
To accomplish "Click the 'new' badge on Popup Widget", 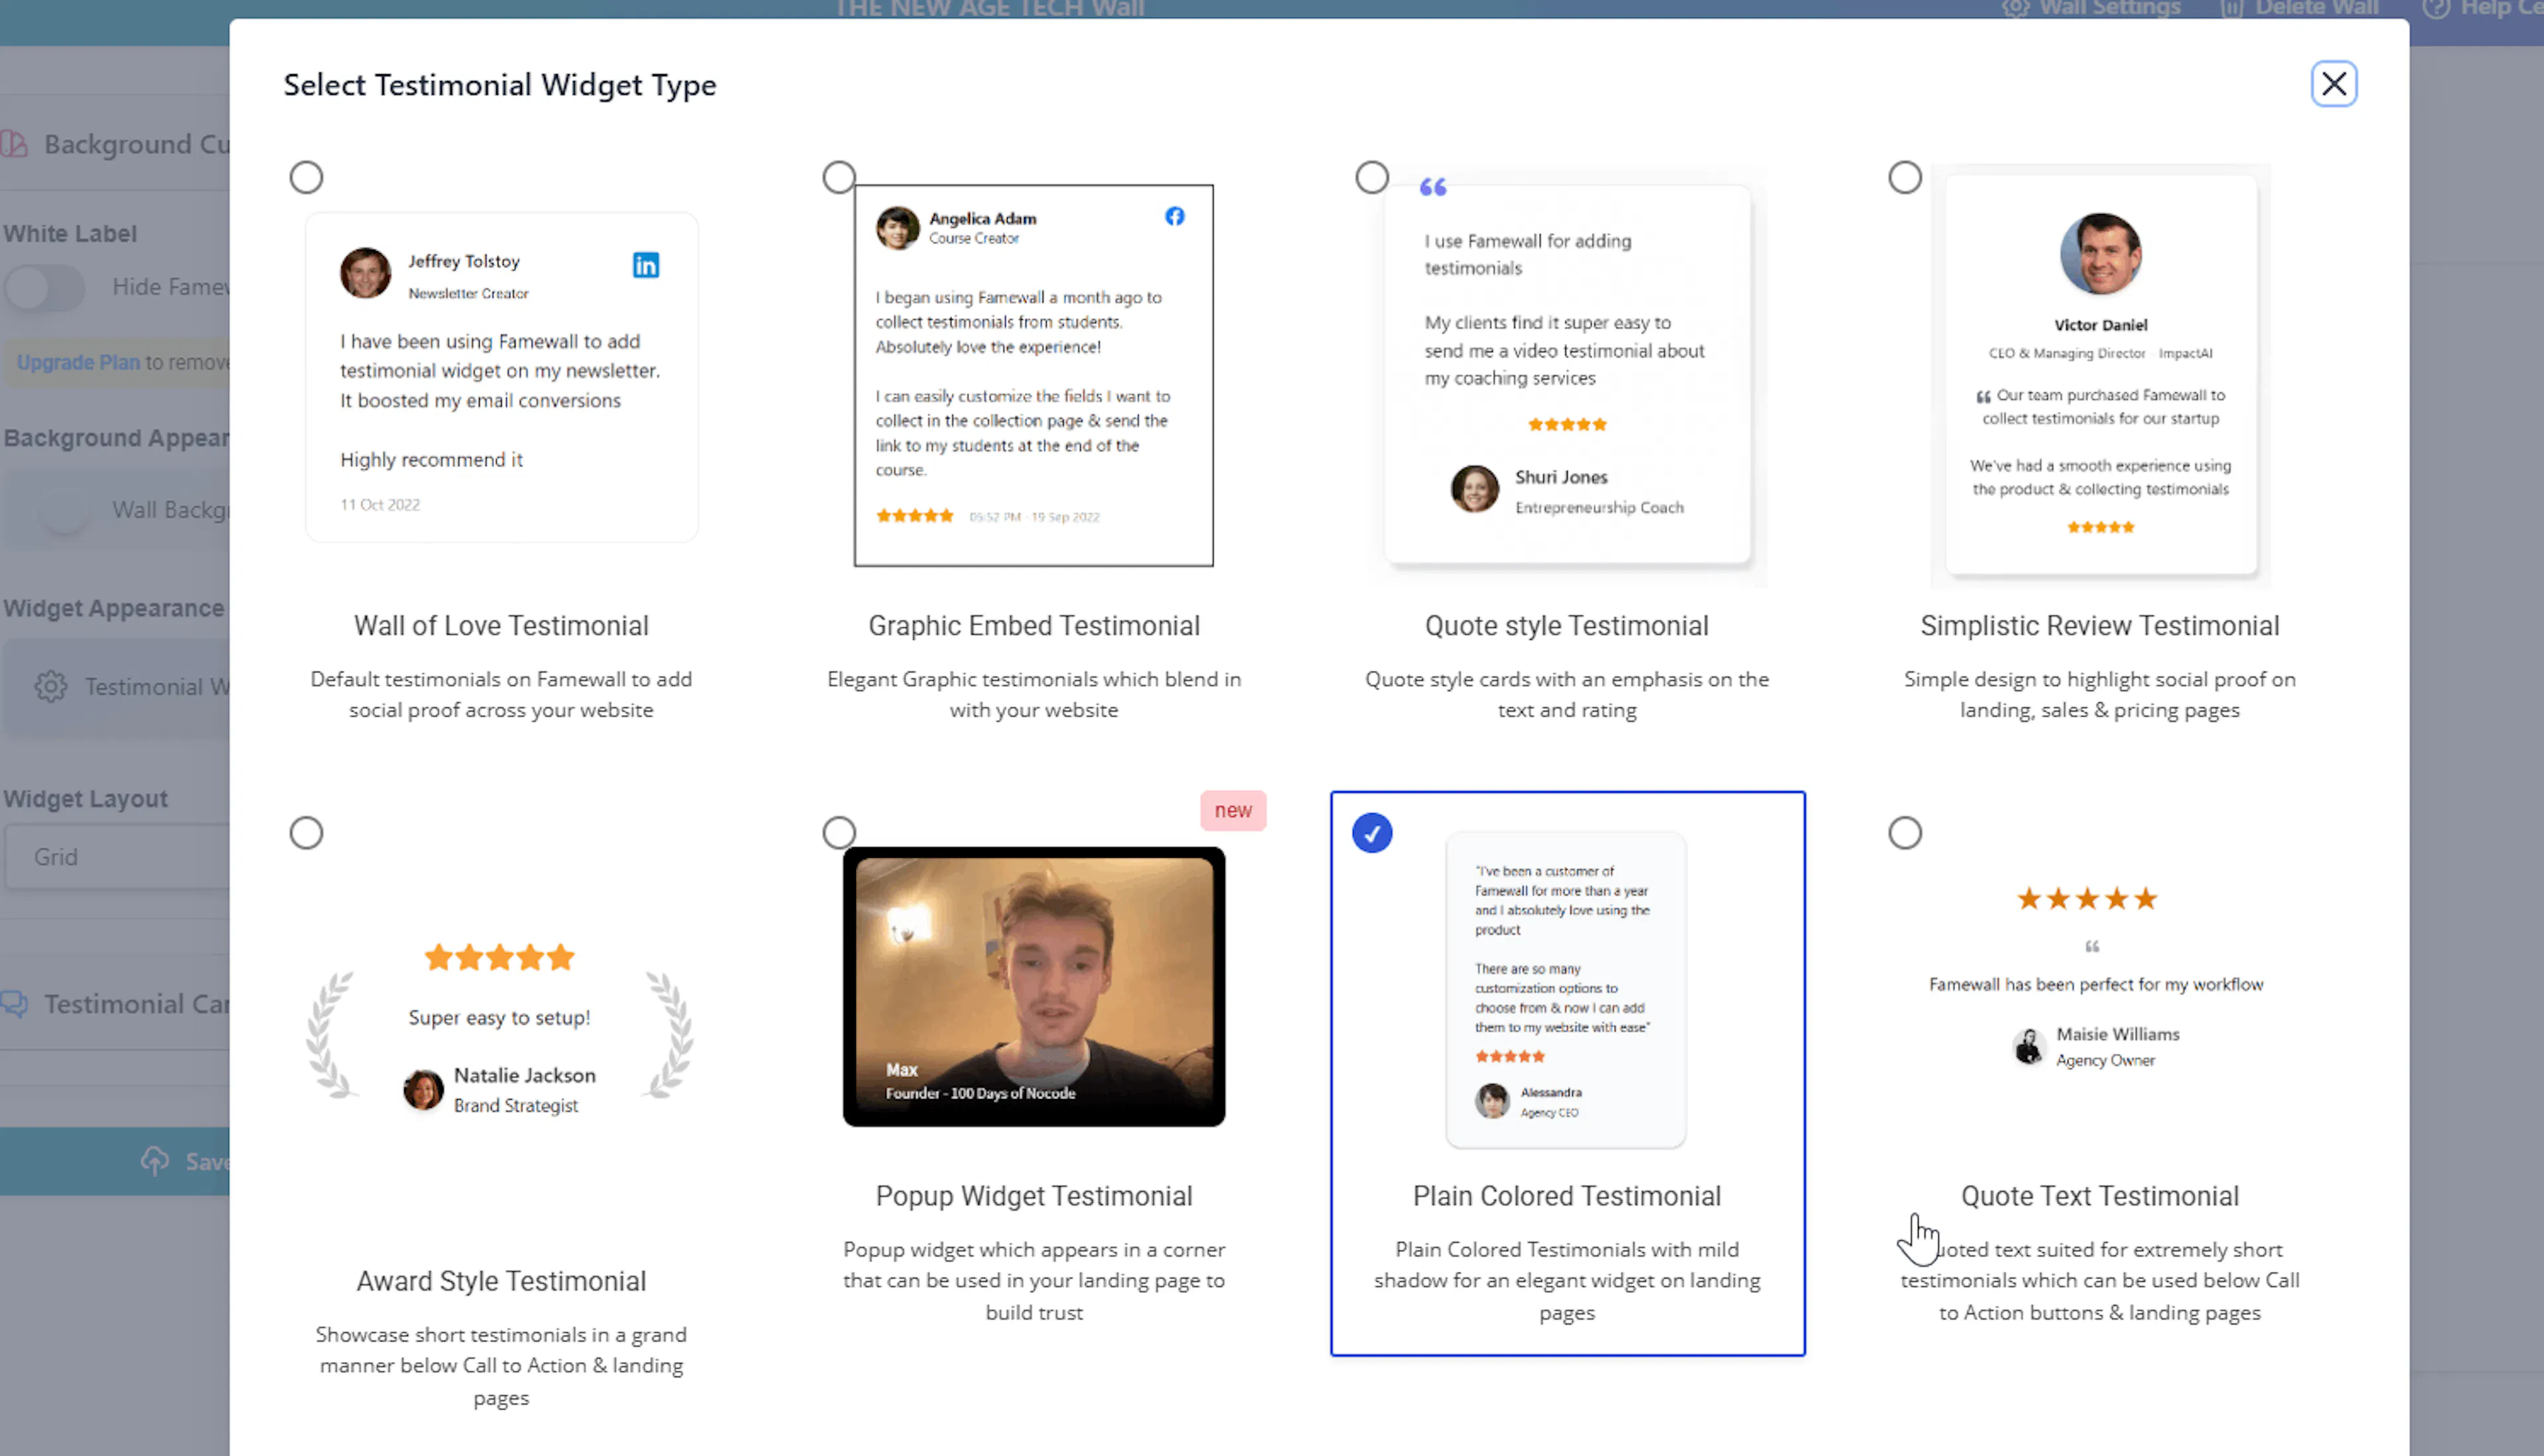I will (x=1233, y=810).
